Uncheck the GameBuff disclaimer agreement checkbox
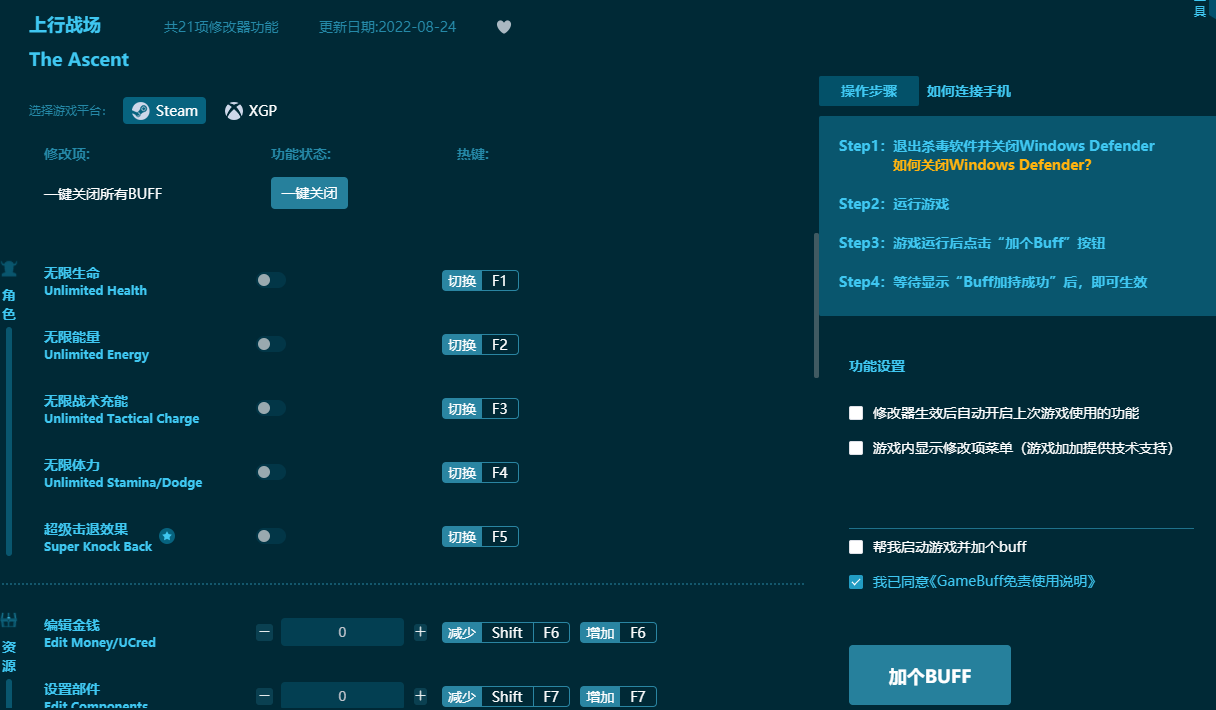 coord(856,581)
